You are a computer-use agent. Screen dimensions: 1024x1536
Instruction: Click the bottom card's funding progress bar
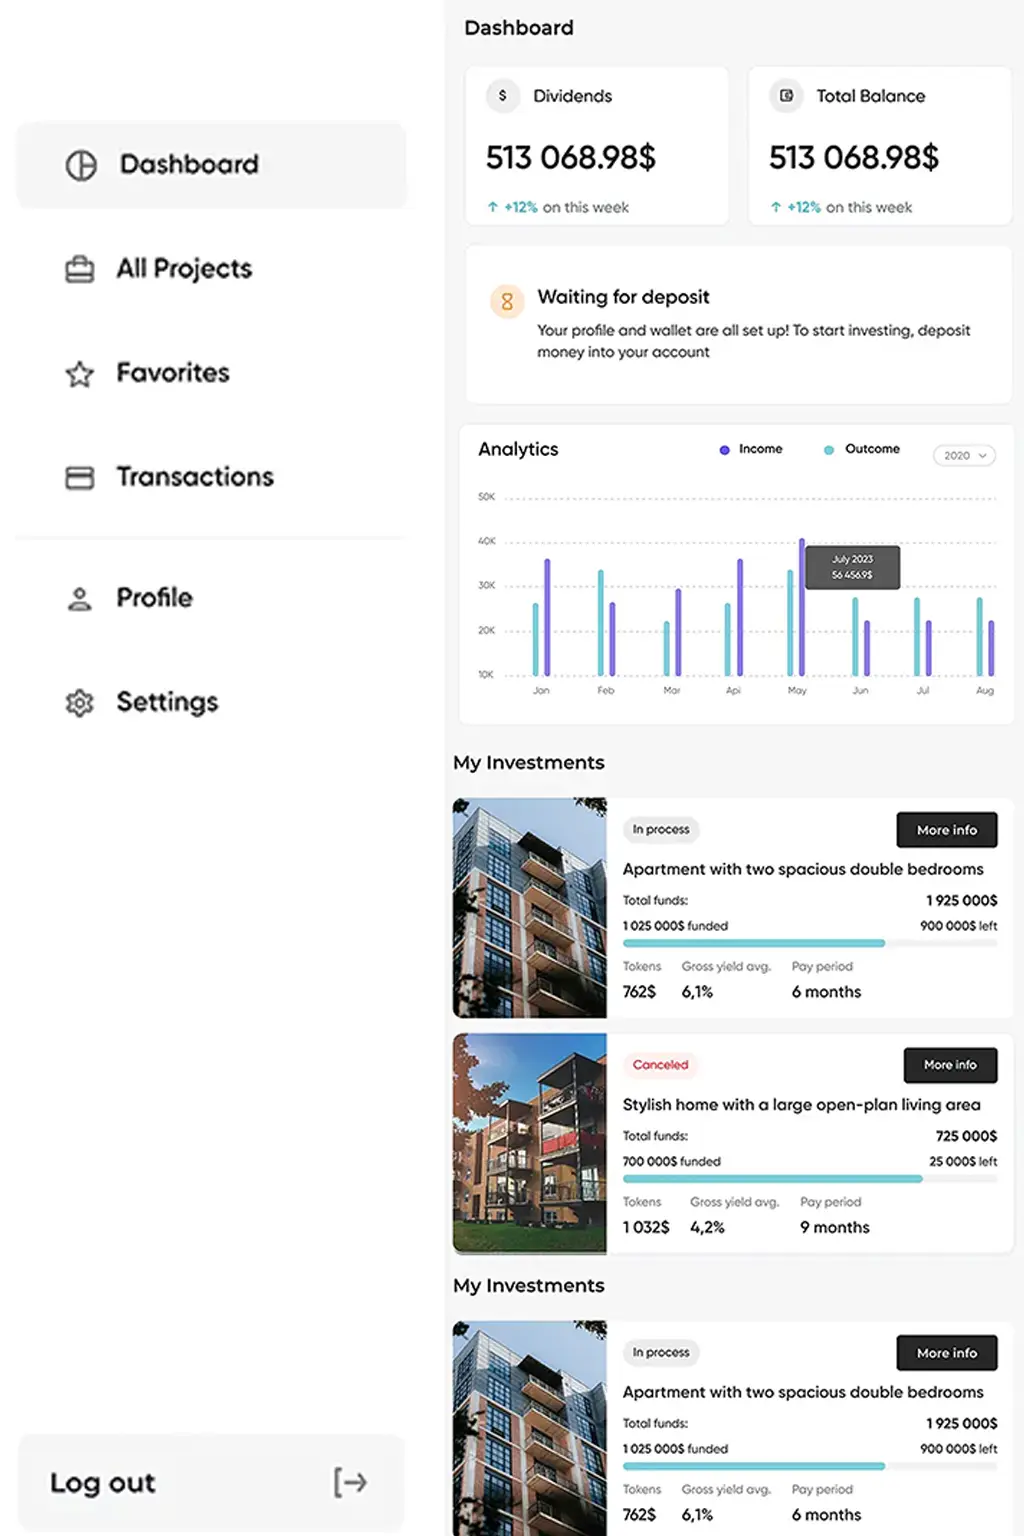810,1466
